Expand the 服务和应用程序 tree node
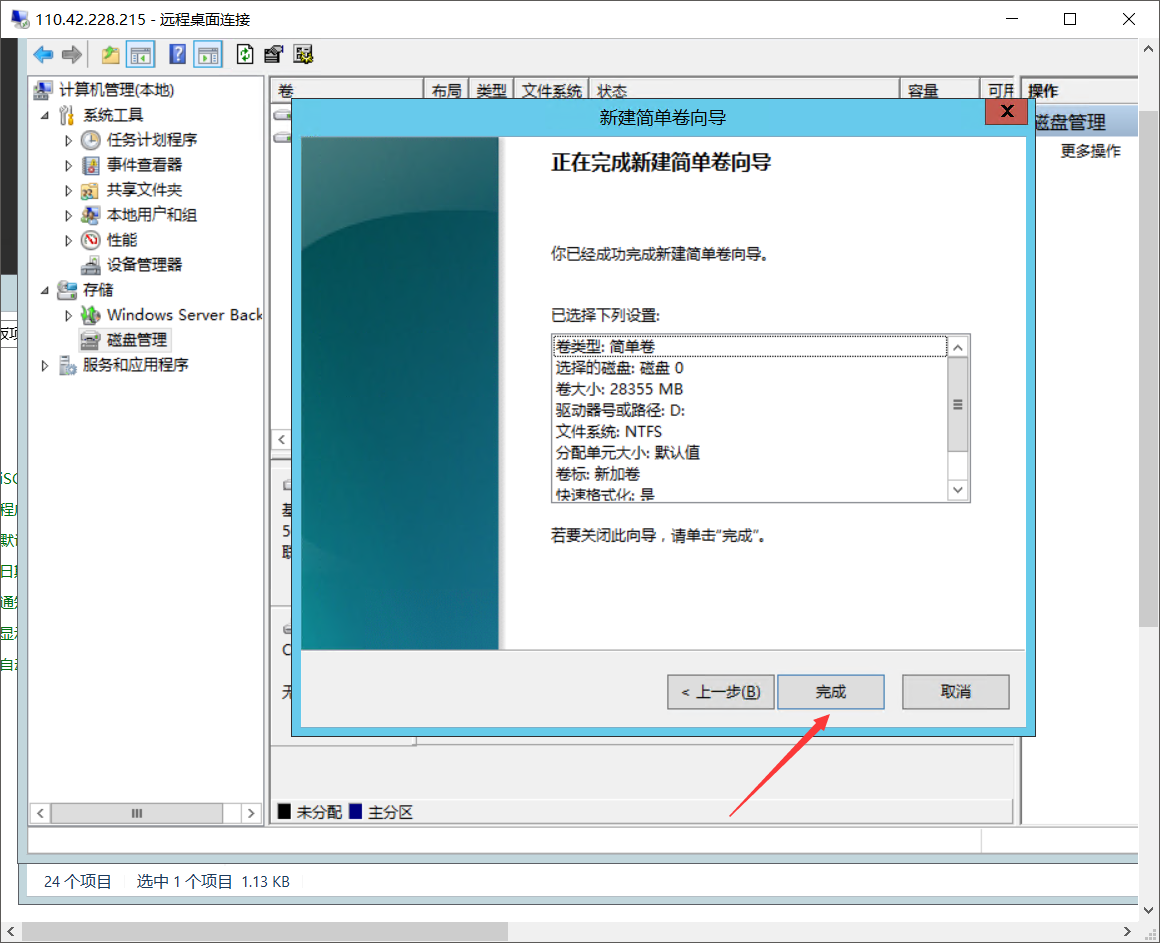The image size is (1160, 943). pyautogui.click(x=44, y=366)
